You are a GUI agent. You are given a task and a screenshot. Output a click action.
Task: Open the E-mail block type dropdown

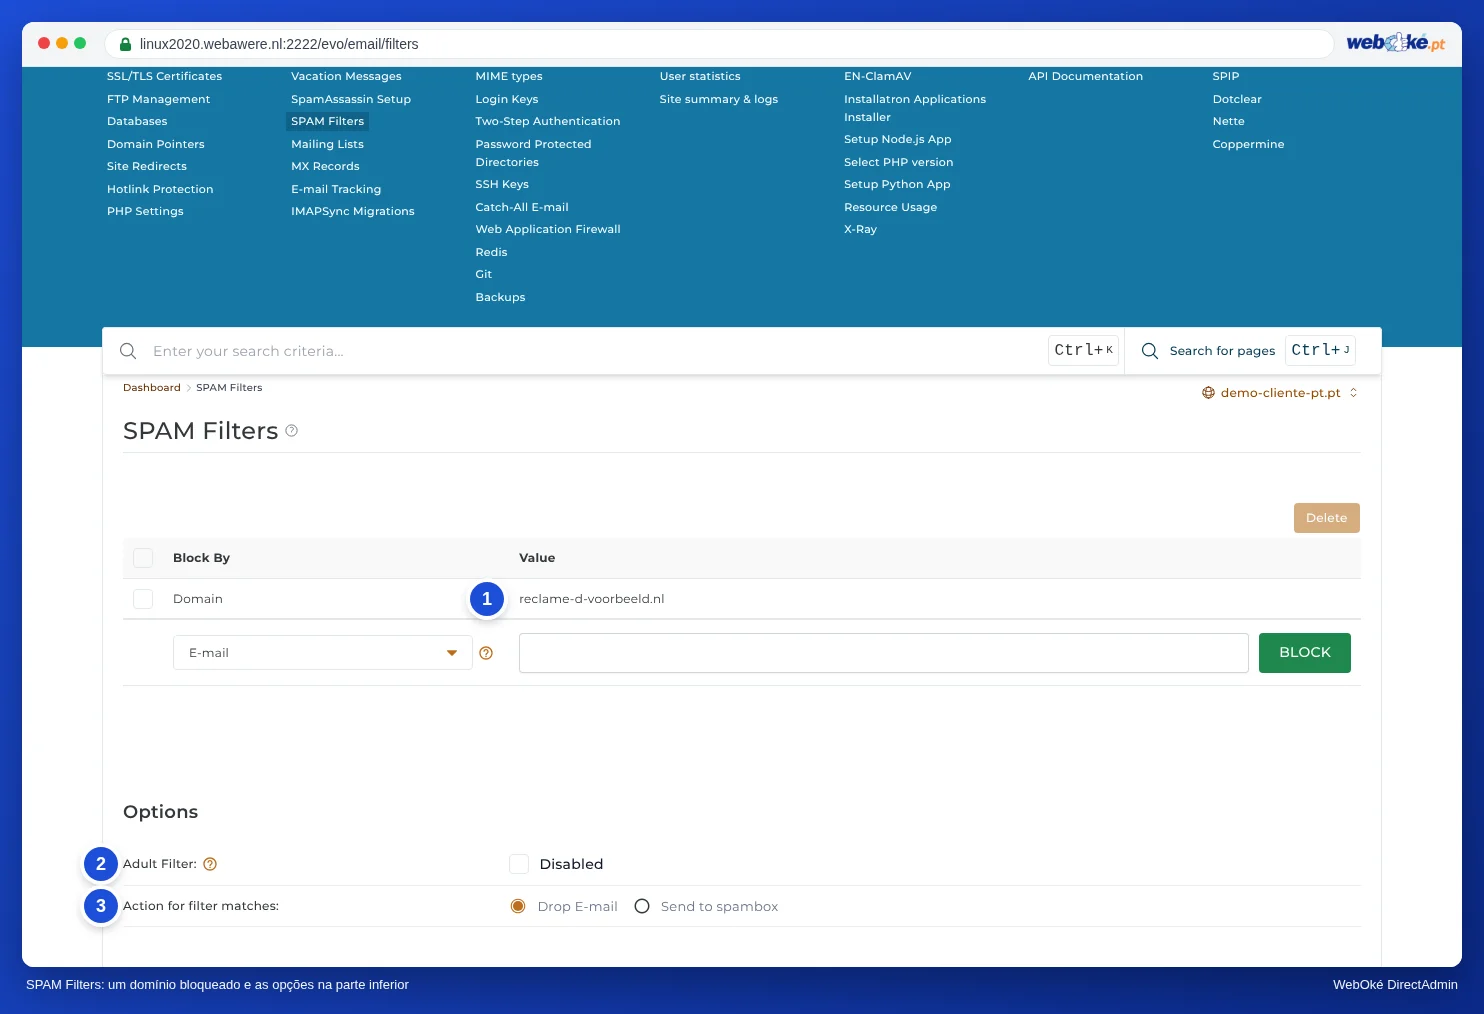point(323,653)
